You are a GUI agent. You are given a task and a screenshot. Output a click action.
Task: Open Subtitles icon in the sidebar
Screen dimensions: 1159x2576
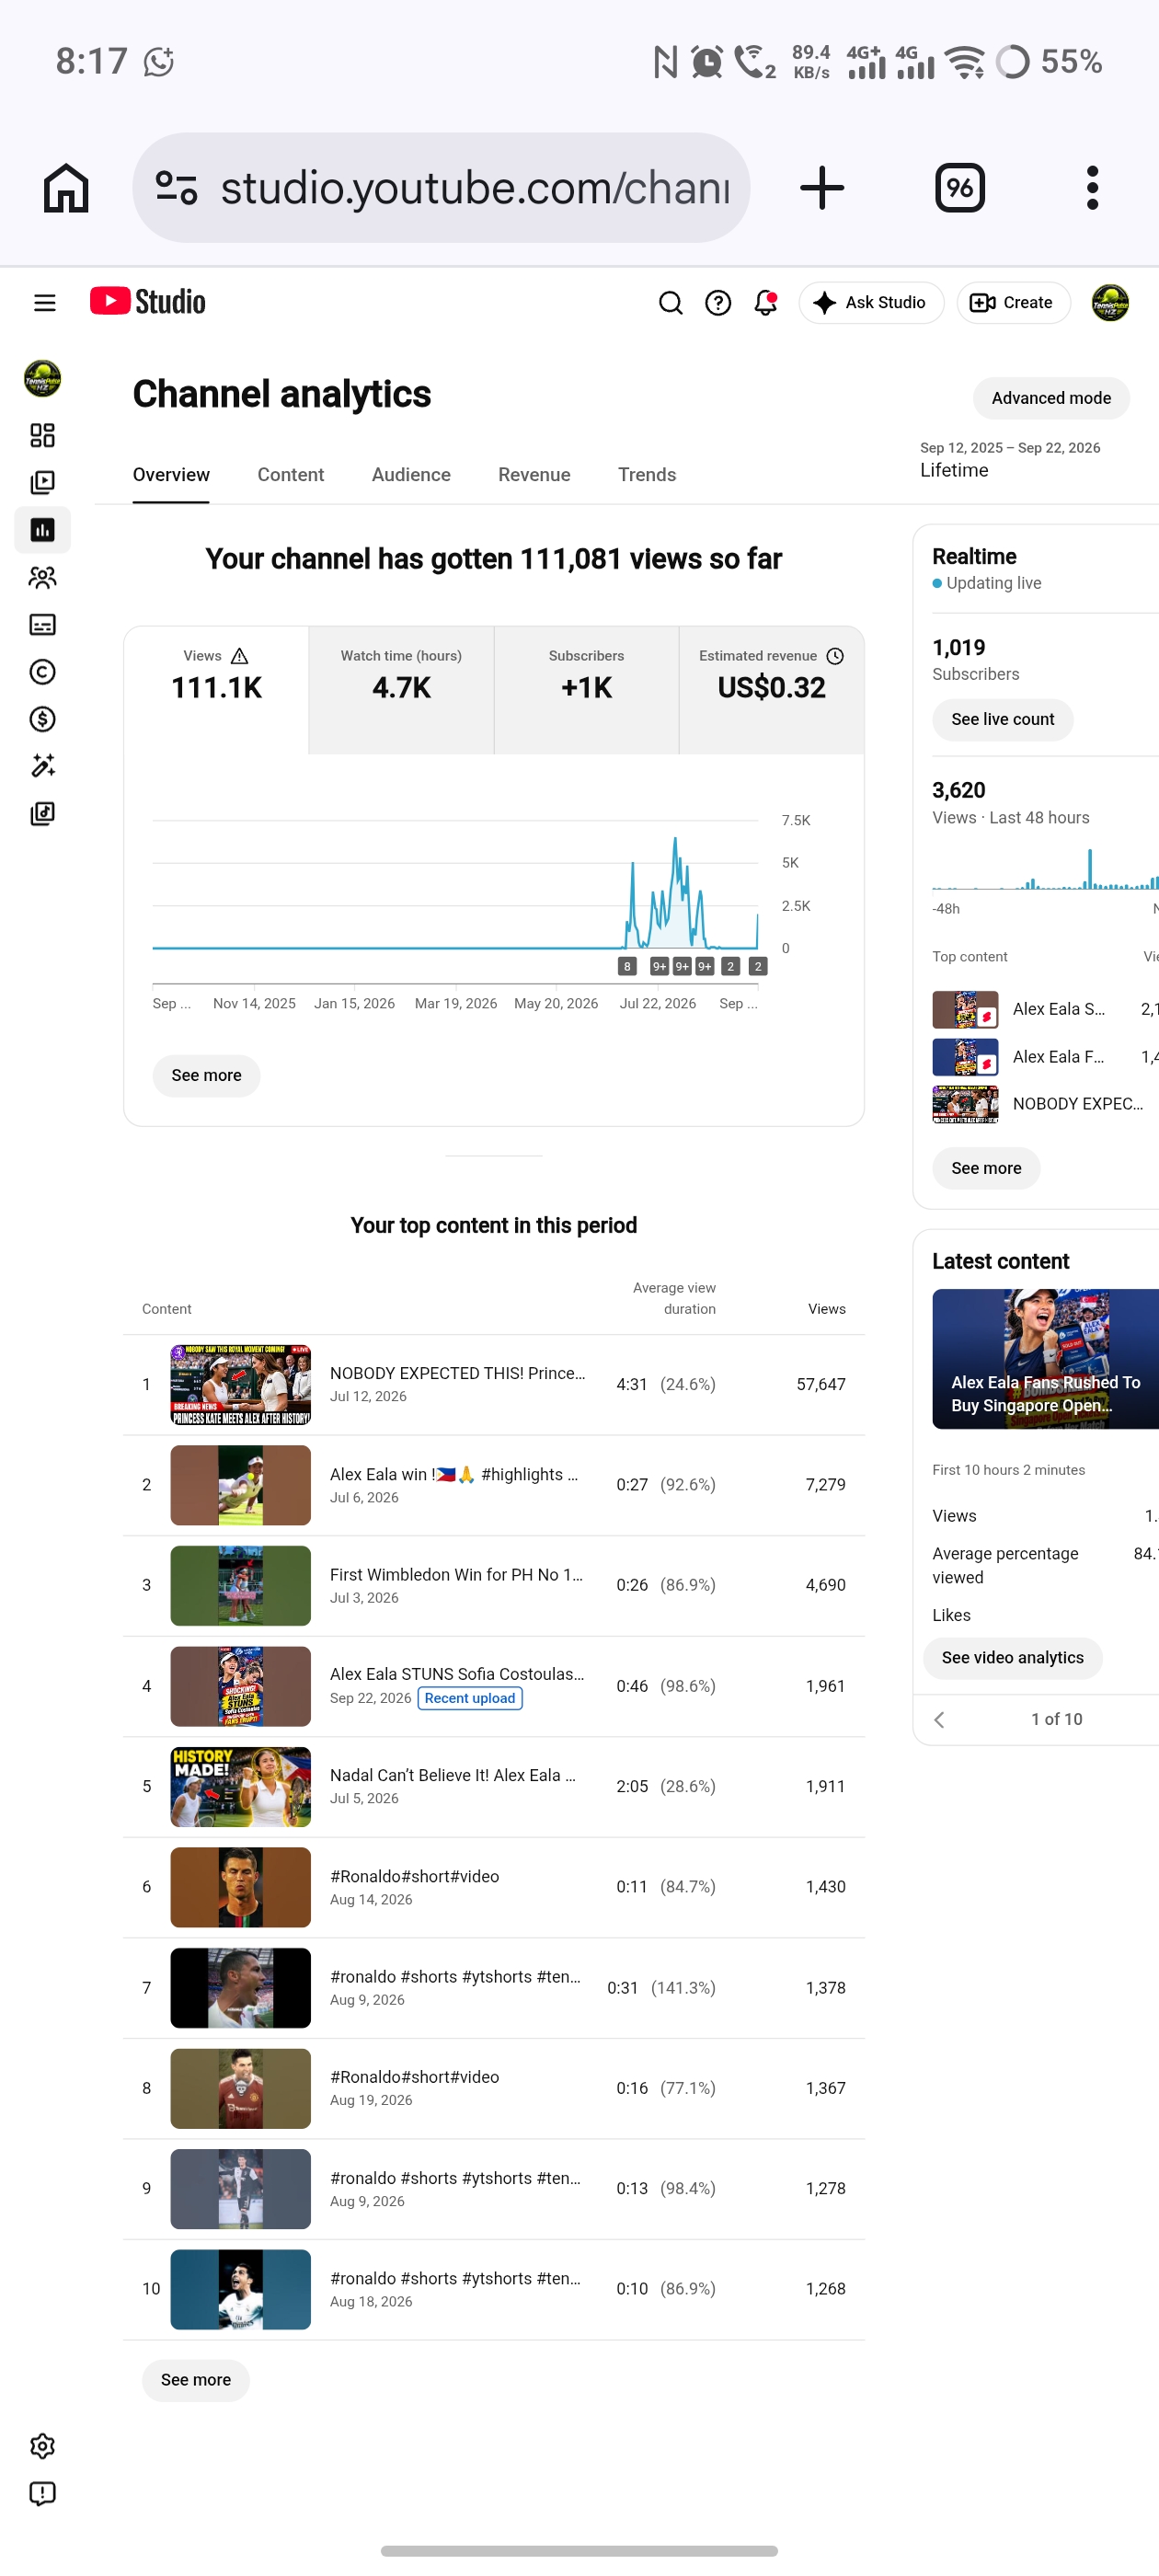pos(42,625)
